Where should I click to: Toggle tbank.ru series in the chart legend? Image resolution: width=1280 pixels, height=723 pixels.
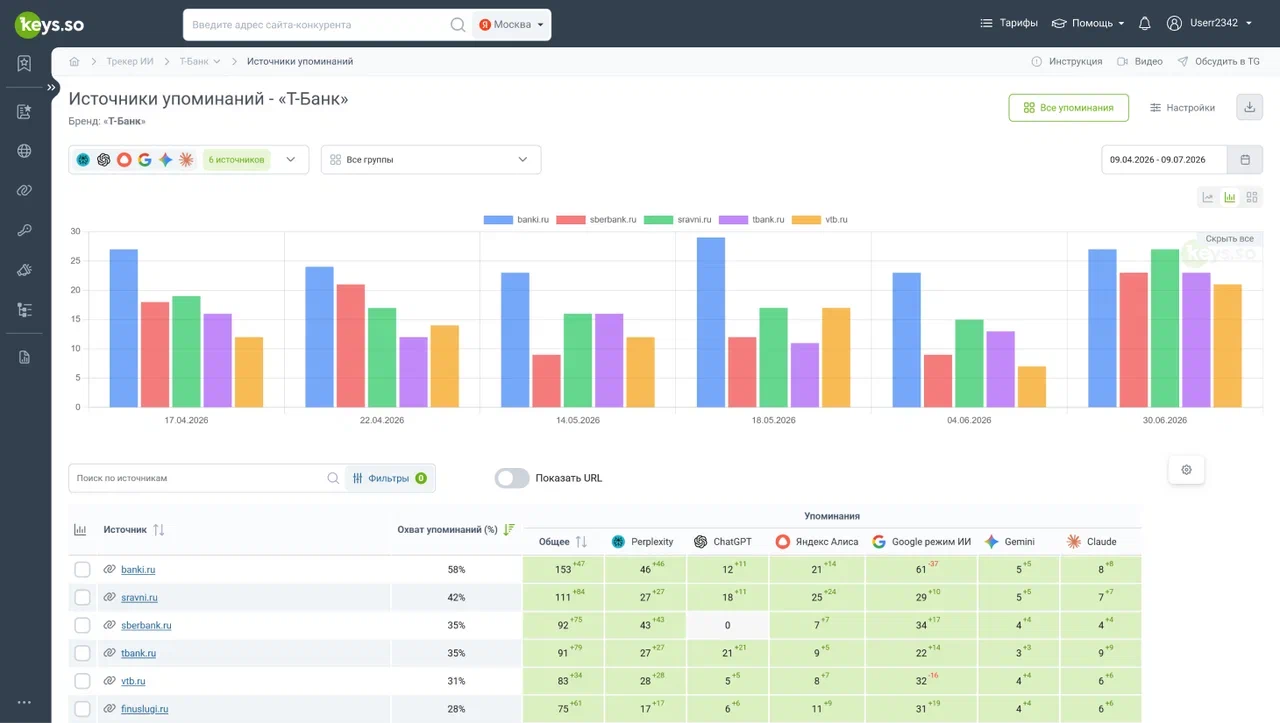click(751, 219)
